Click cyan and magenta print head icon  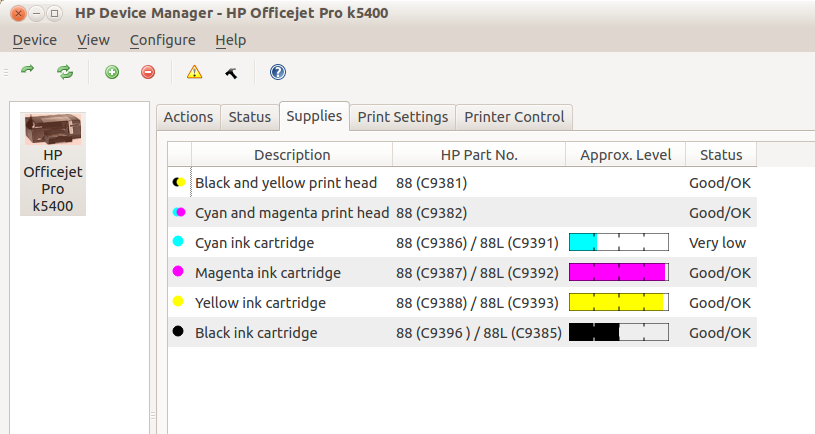[x=179, y=212]
